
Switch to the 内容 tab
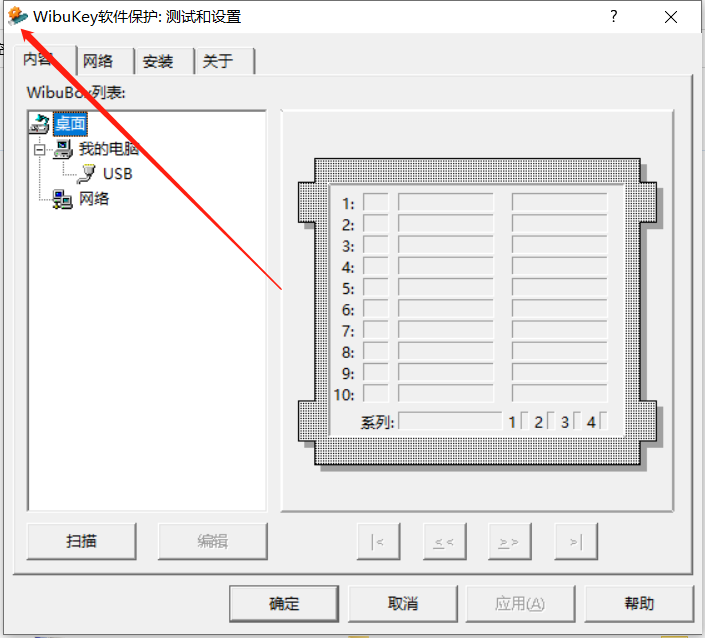coord(45,59)
